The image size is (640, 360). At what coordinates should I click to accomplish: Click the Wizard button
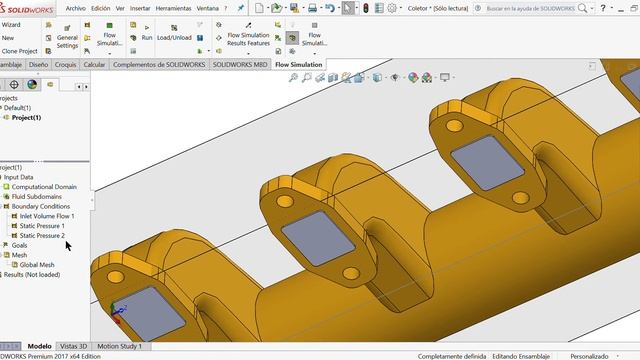[11, 24]
